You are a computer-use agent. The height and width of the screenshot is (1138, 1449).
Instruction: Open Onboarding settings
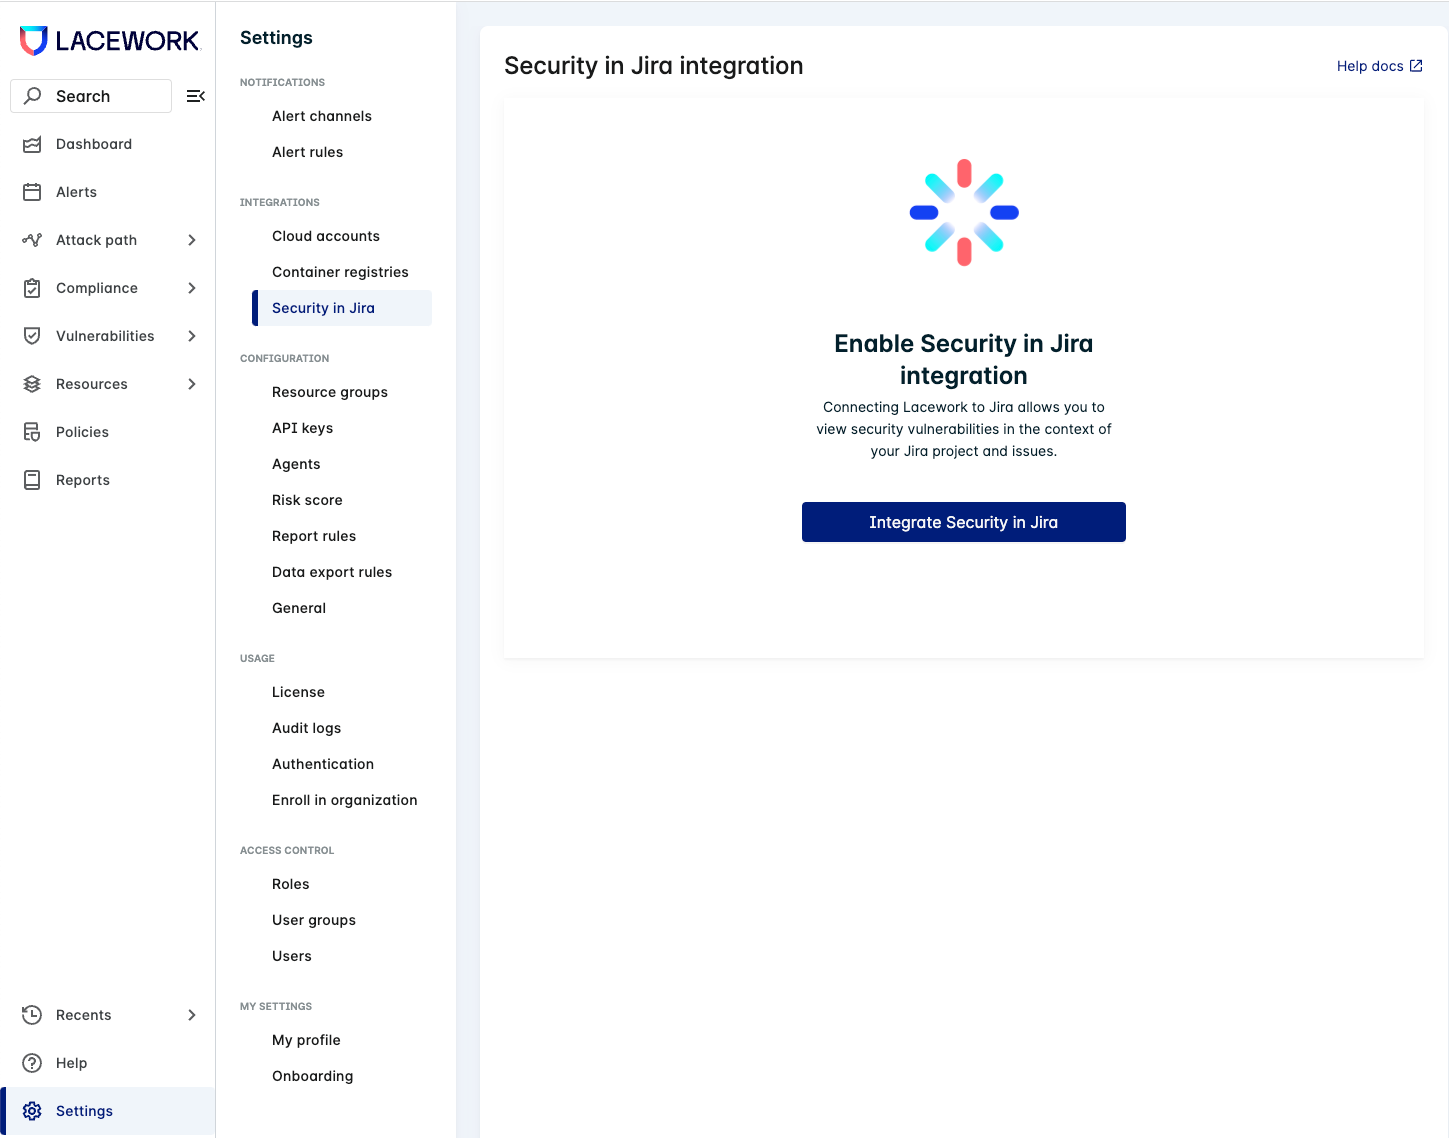click(312, 1076)
